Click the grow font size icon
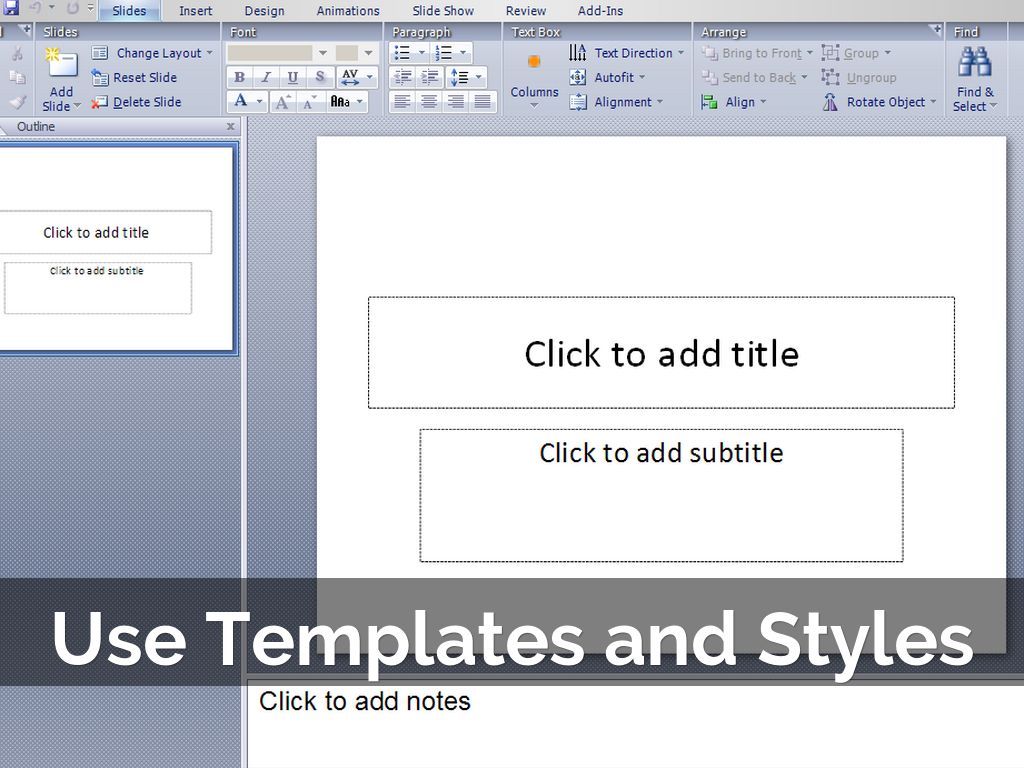1024x768 pixels. click(283, 102)
